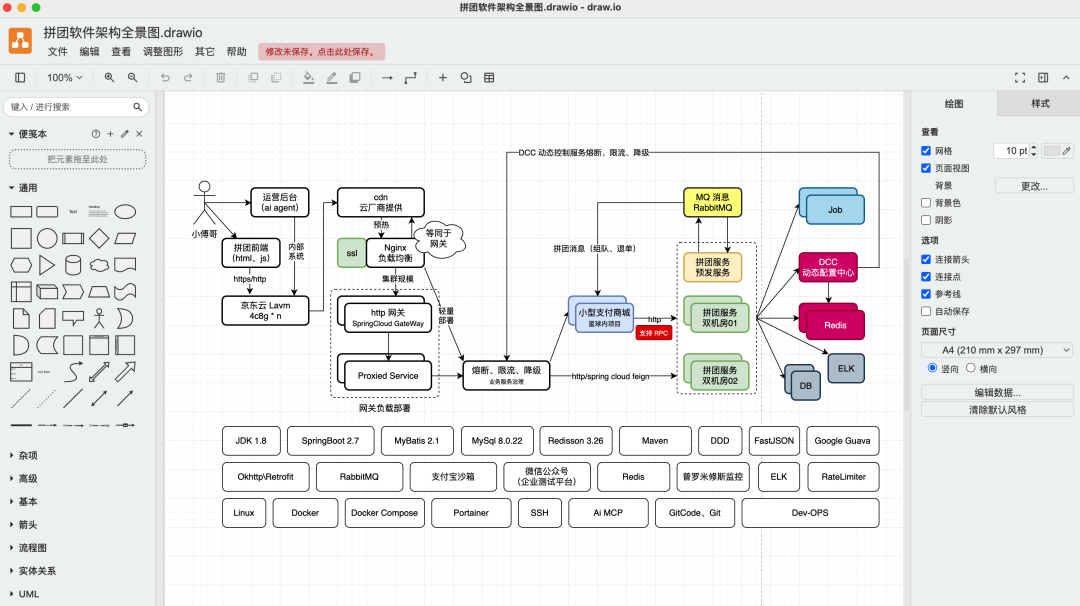Open the 文件 menu

58,51
